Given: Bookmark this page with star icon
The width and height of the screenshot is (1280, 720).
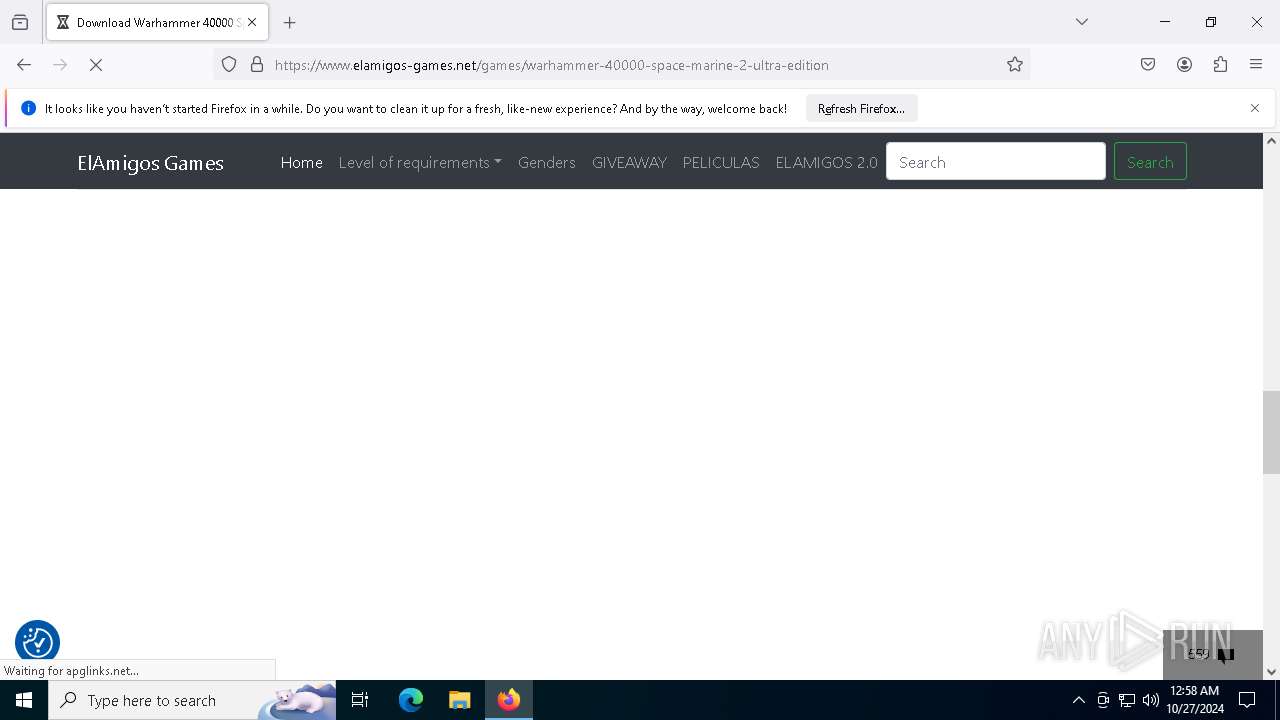Looking at the screenshot, I should point(1015,64).
